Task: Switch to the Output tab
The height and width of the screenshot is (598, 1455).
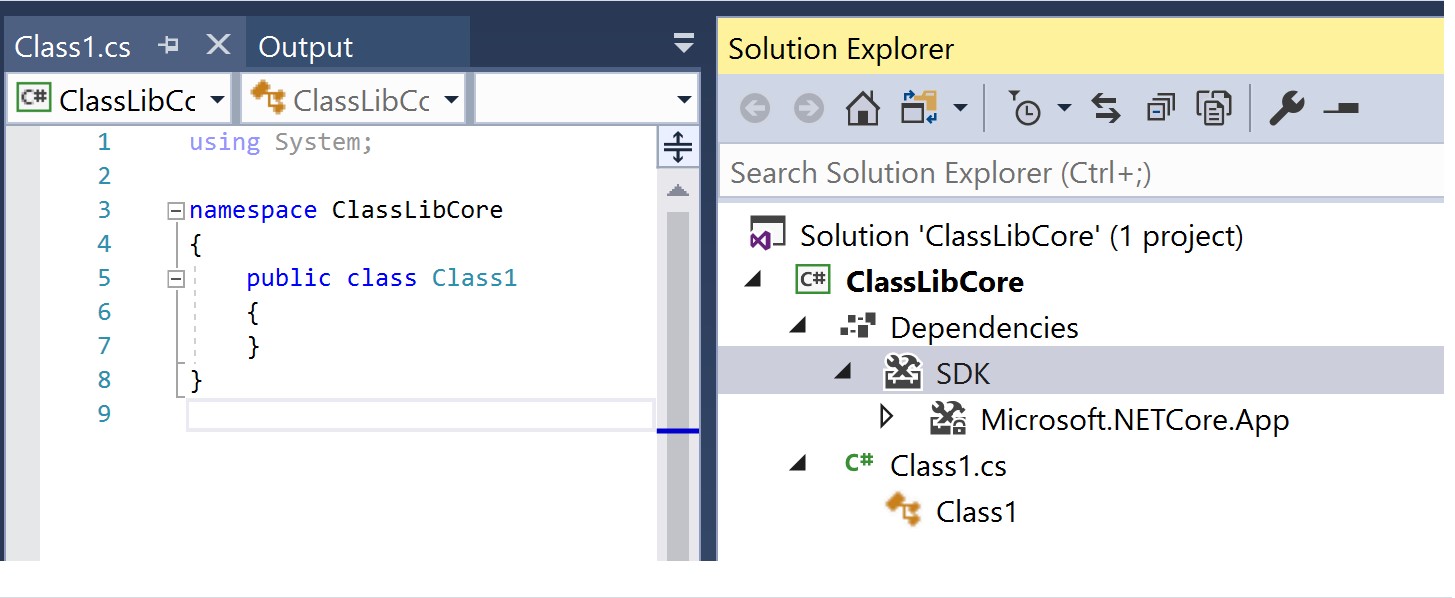Action: pyautogui.click(x=305, y=47)
